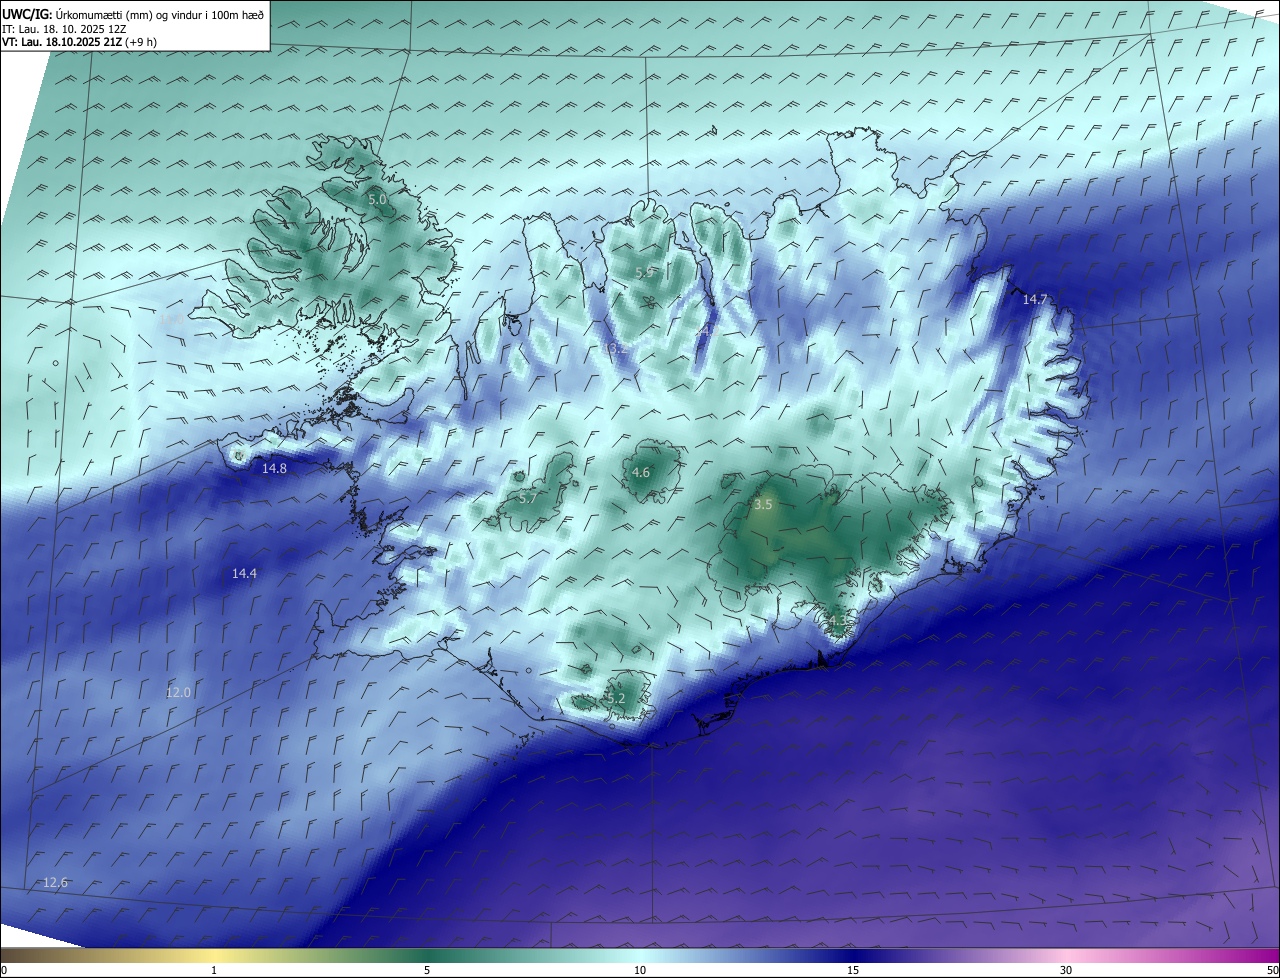
Task: Click the 14.8 value label near the west coast
Action: 274,468
